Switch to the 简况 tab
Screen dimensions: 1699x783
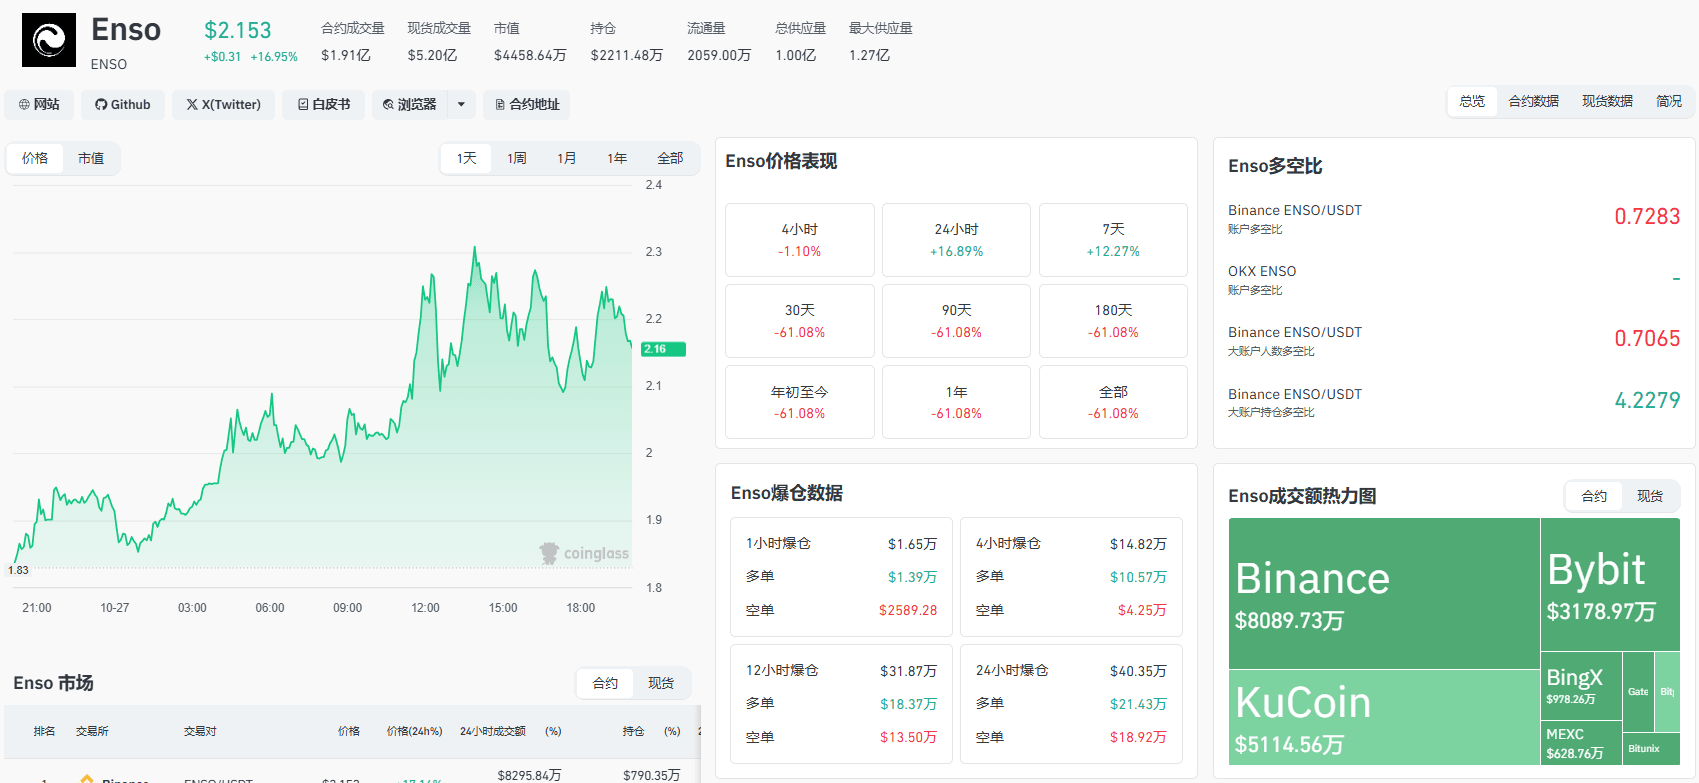point(1669,101)
